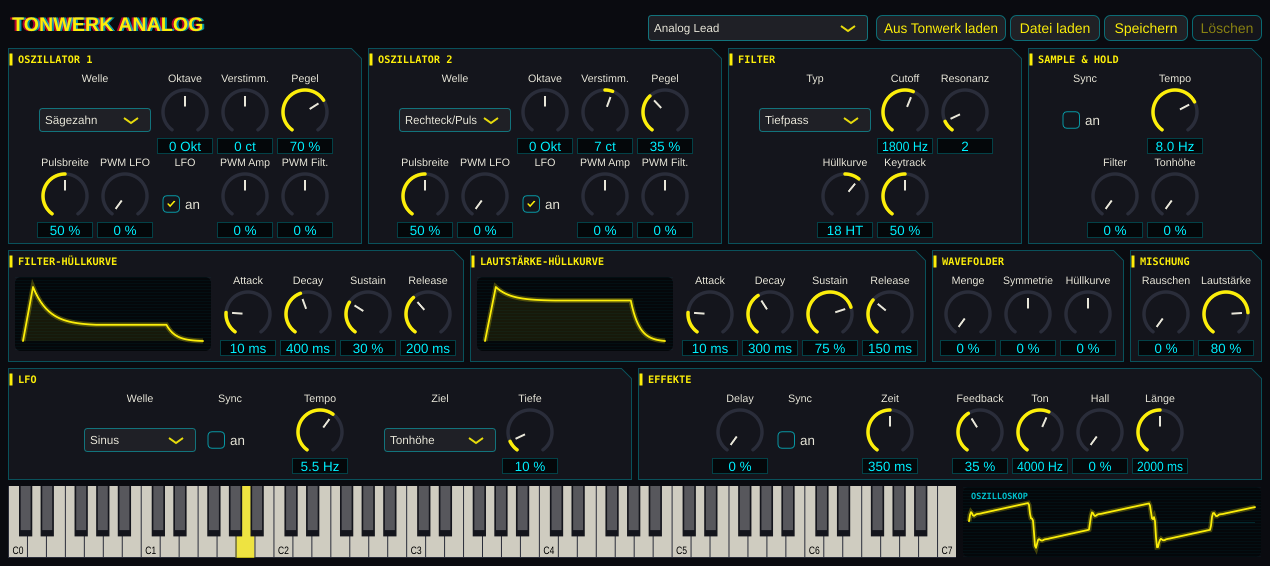Click Filter-Hüllkurve Attack knob
This screenshot has height=566, width=1270.
coord(248,314)
